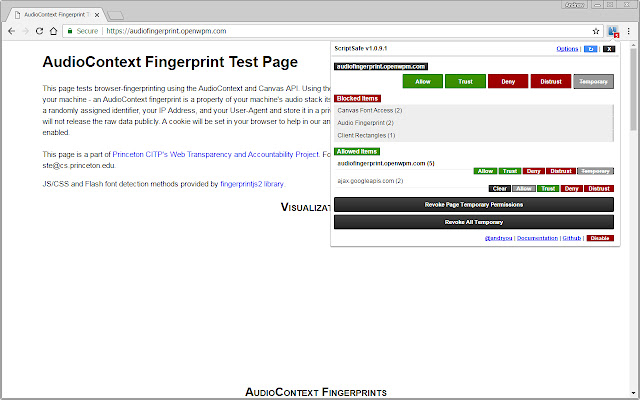This screenshot has height=400, width=640.
Task: Click Distrust for ajax.googleapis.com
Action: (599, 189)
